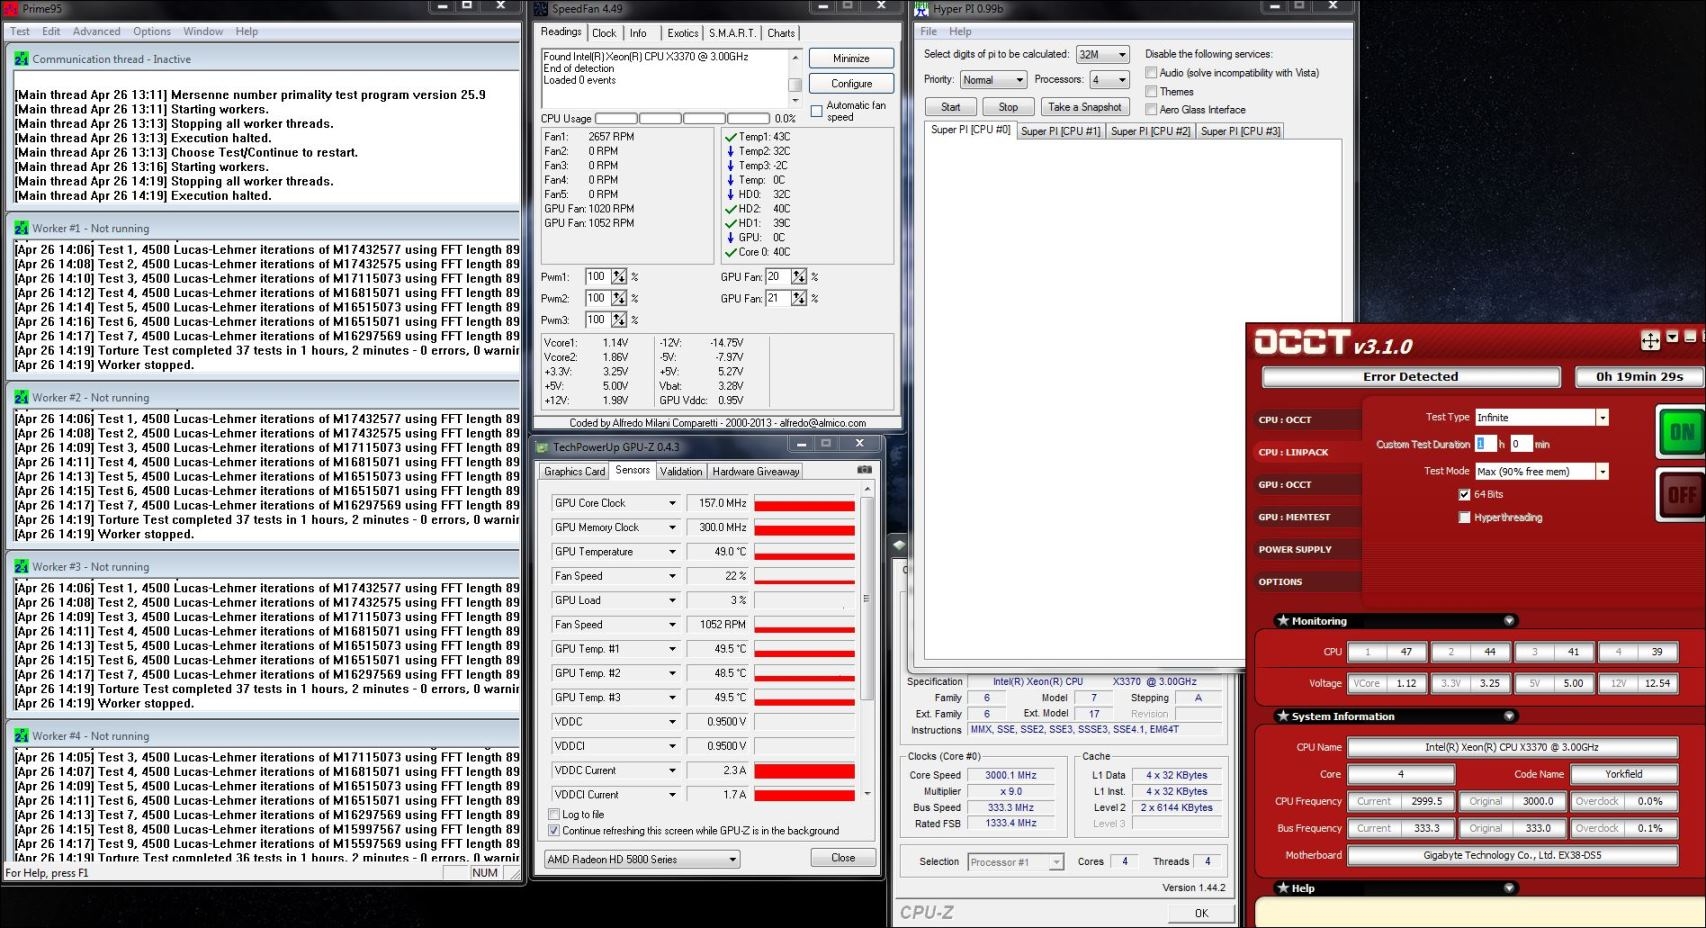Click Take a Snapshot in Hyper PI
This screenshot has height=928, width=1706.
click(x=1085, y=107)
